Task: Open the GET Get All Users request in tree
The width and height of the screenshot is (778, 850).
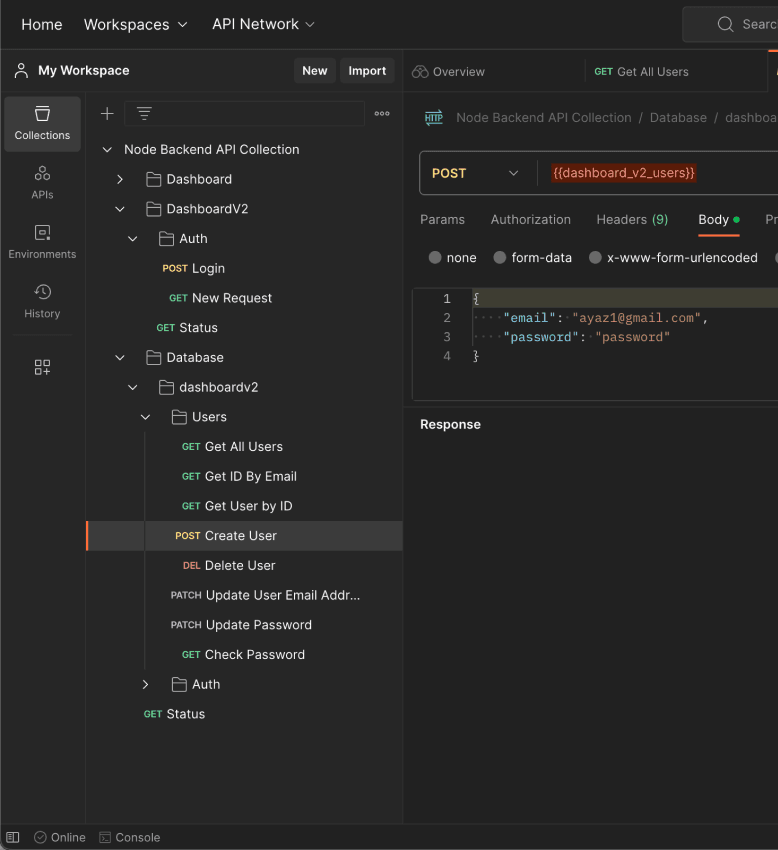Action: [232, 447]
